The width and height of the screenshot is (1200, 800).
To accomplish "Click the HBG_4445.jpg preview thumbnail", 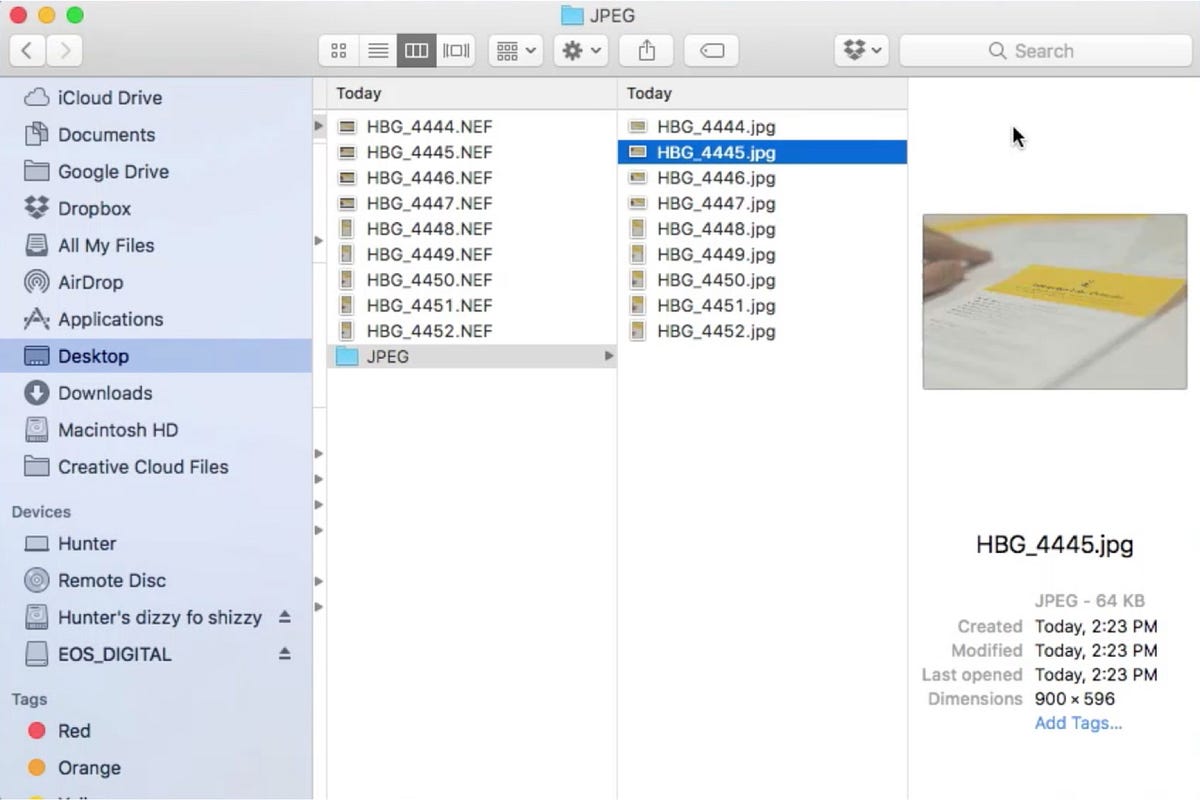I will click(1054, 301).
